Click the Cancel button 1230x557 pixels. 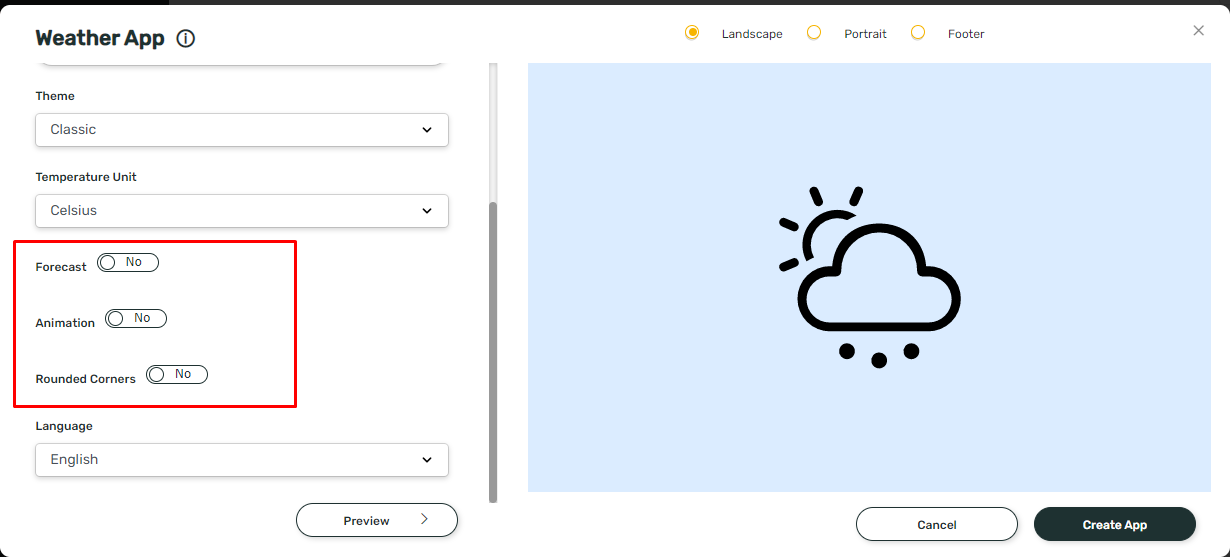(x=937, y=524)
